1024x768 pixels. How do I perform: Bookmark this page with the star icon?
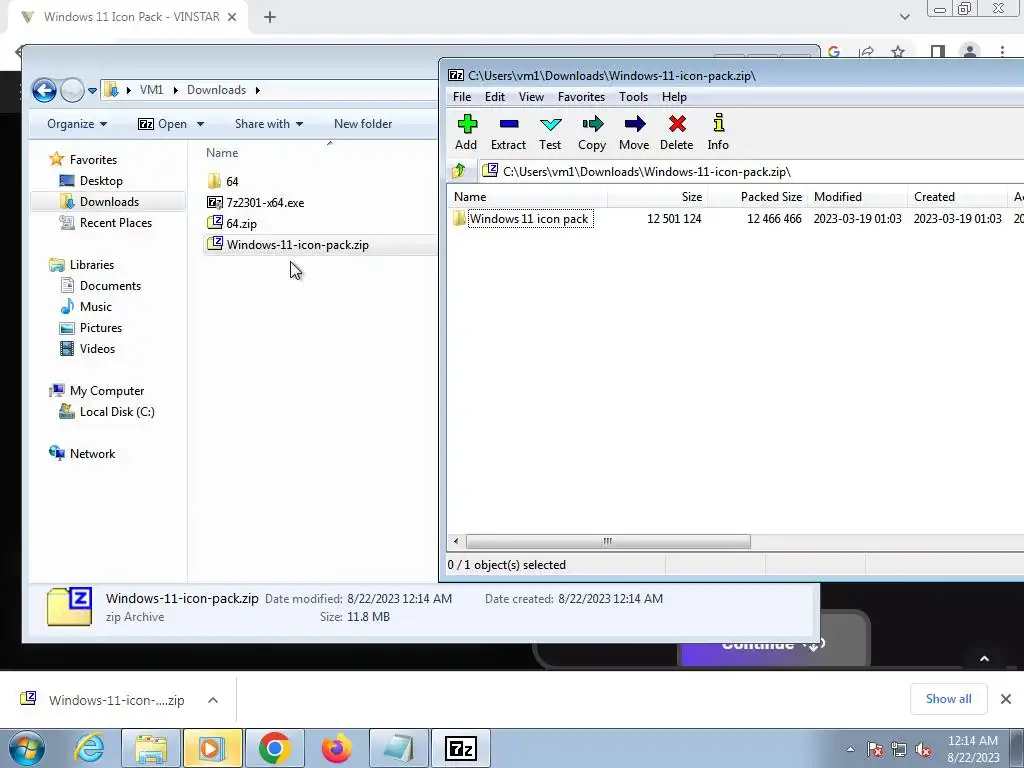pyautogui.click(x=898, y=52)
